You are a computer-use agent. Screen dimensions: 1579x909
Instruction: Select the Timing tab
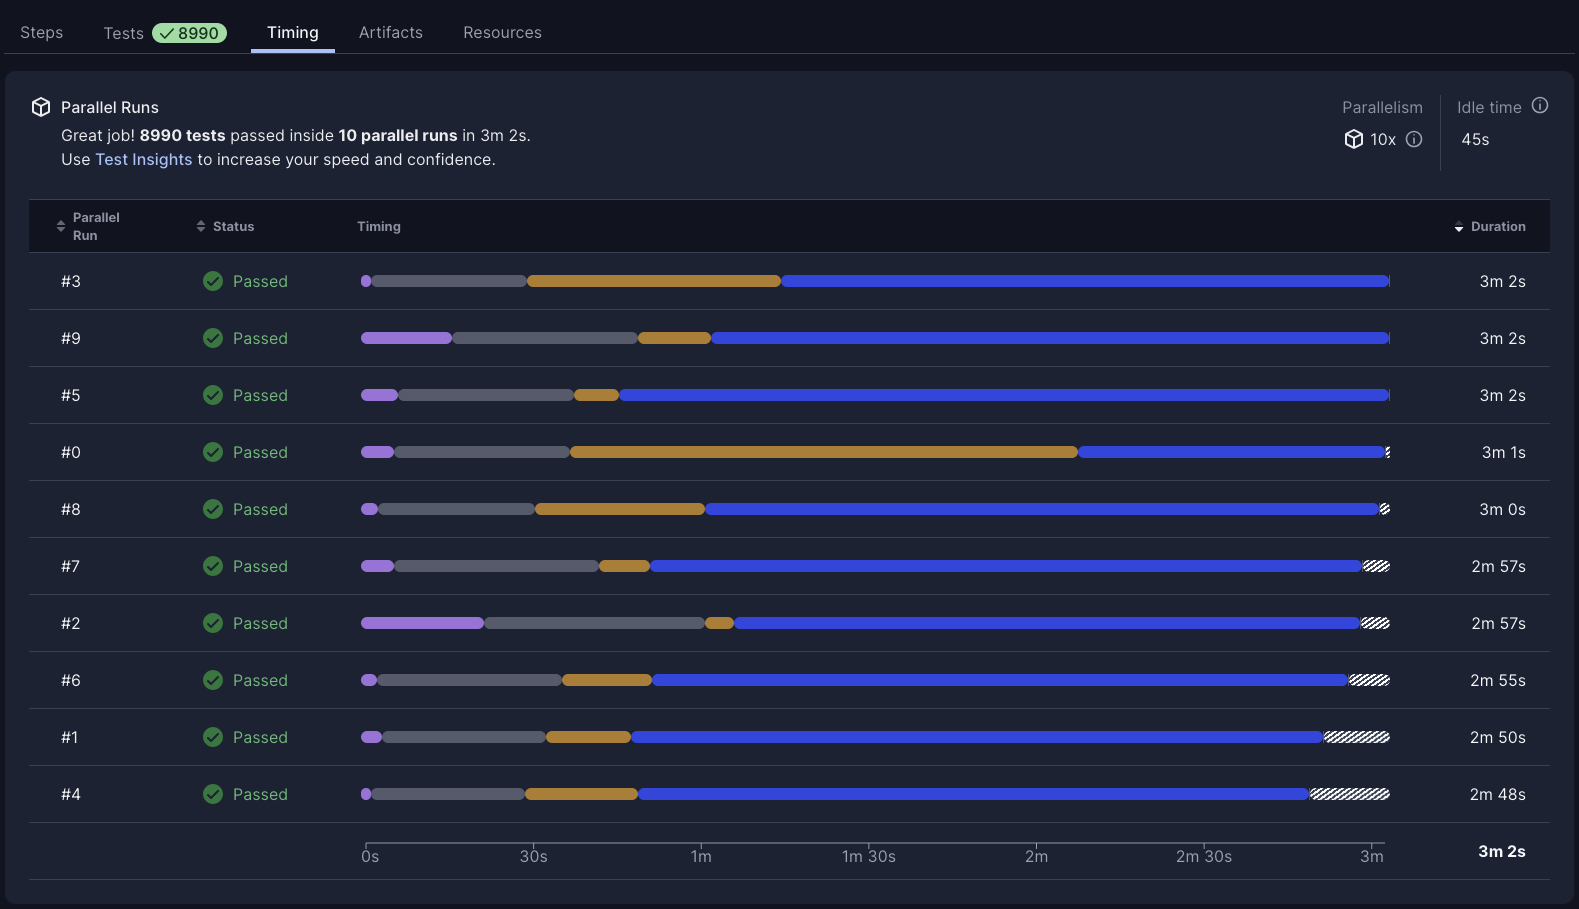tap(293, 32)
